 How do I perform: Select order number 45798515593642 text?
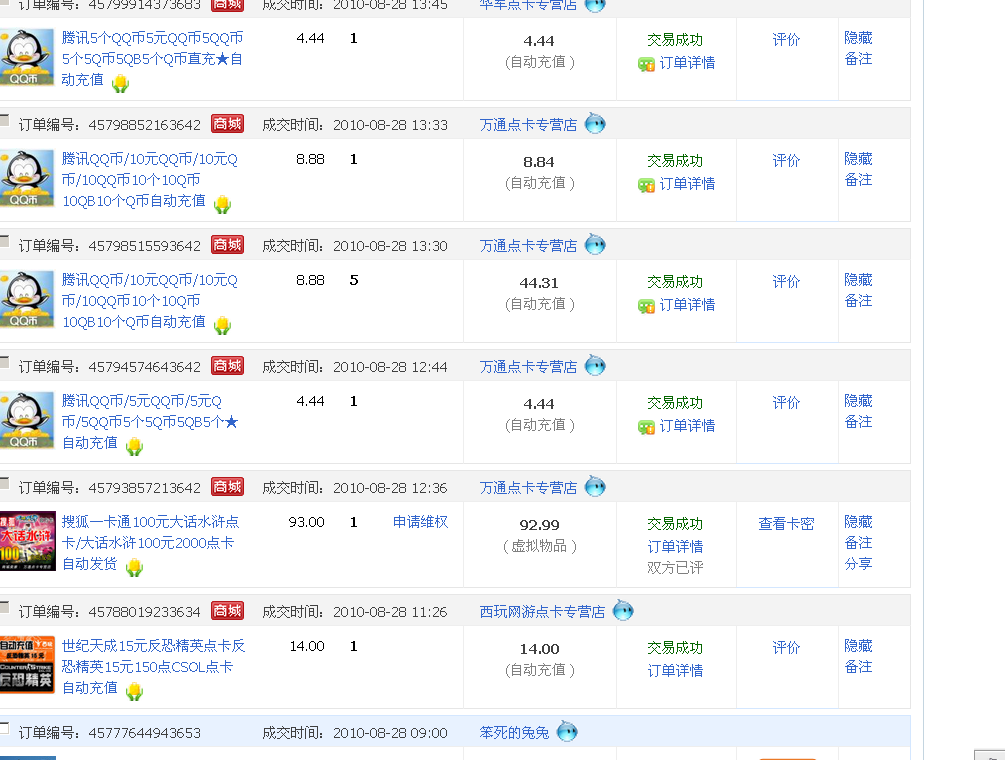click(144, 246)
